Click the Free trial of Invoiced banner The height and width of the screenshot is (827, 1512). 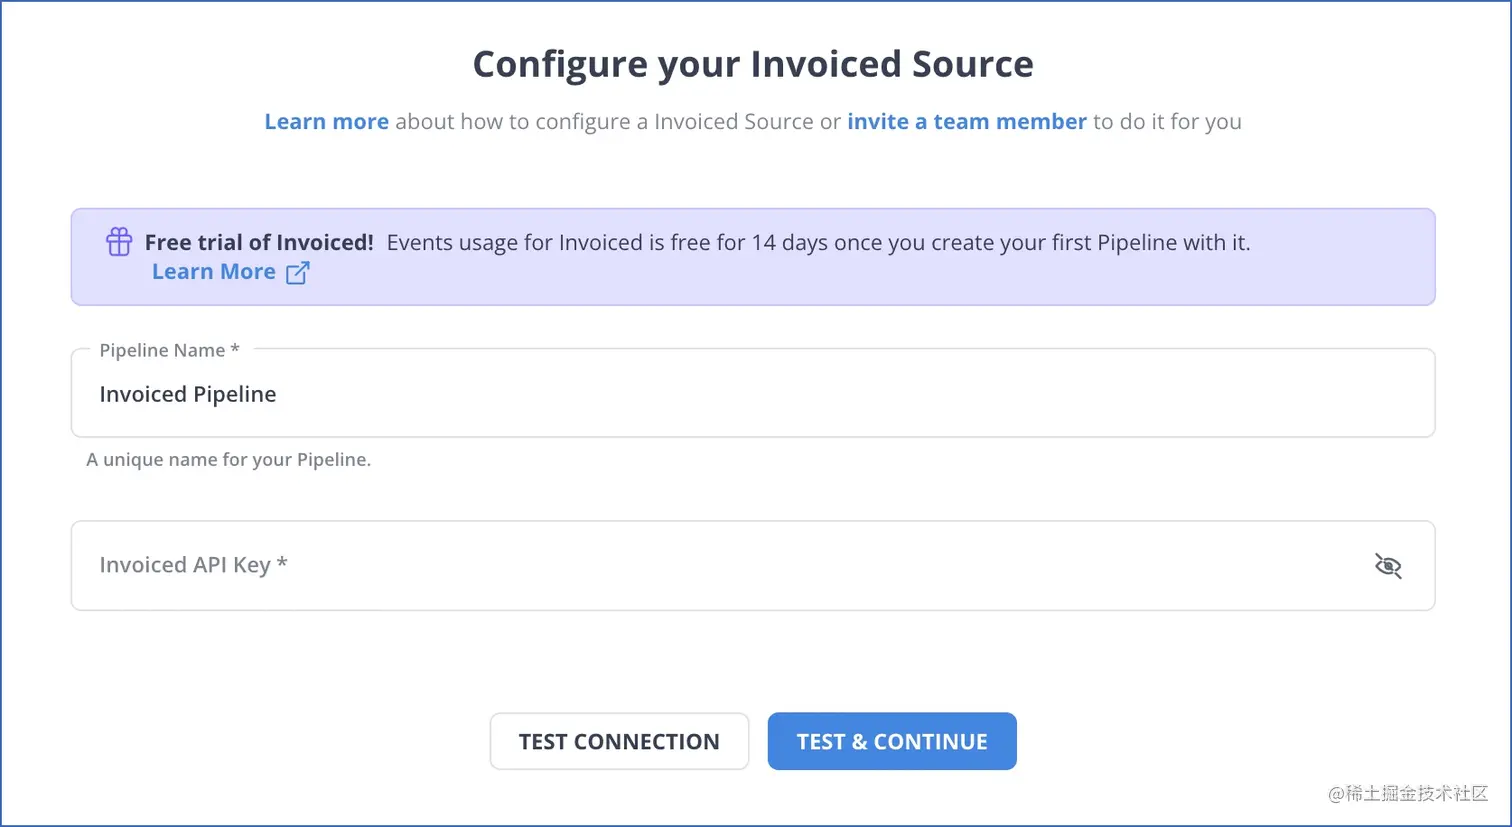pyautogui.click(x=754, y=256)
